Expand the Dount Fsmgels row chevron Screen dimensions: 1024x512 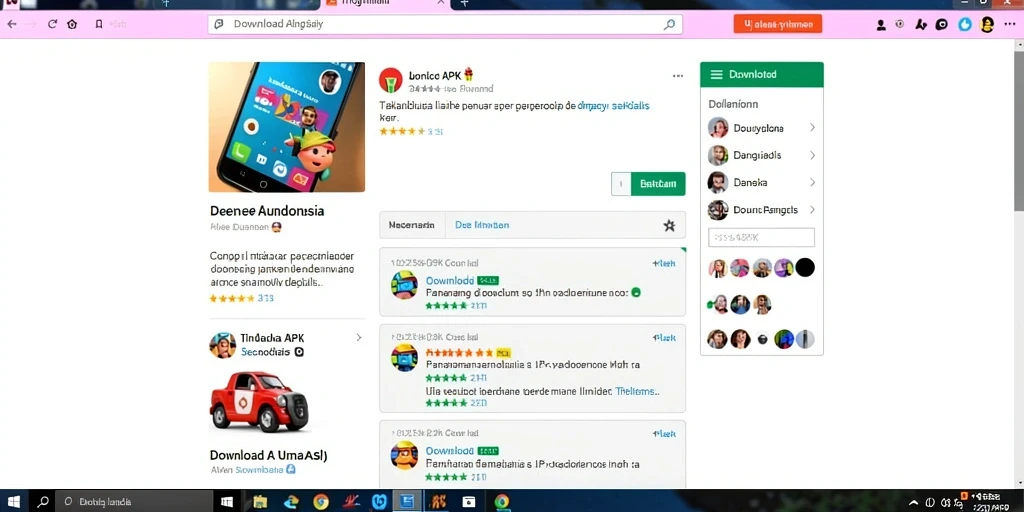click(x=812, y=210)
